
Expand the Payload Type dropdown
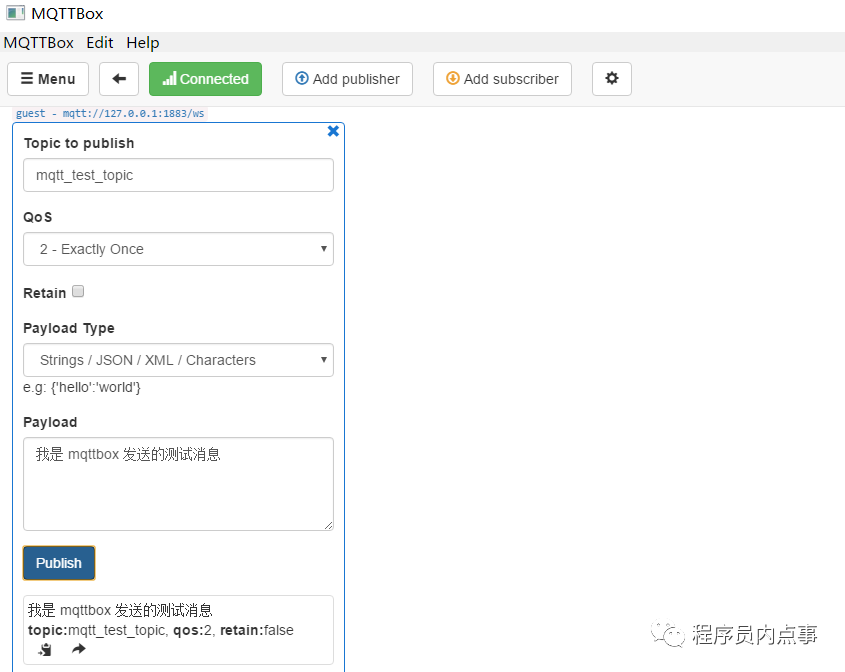(x=178, y=360)
